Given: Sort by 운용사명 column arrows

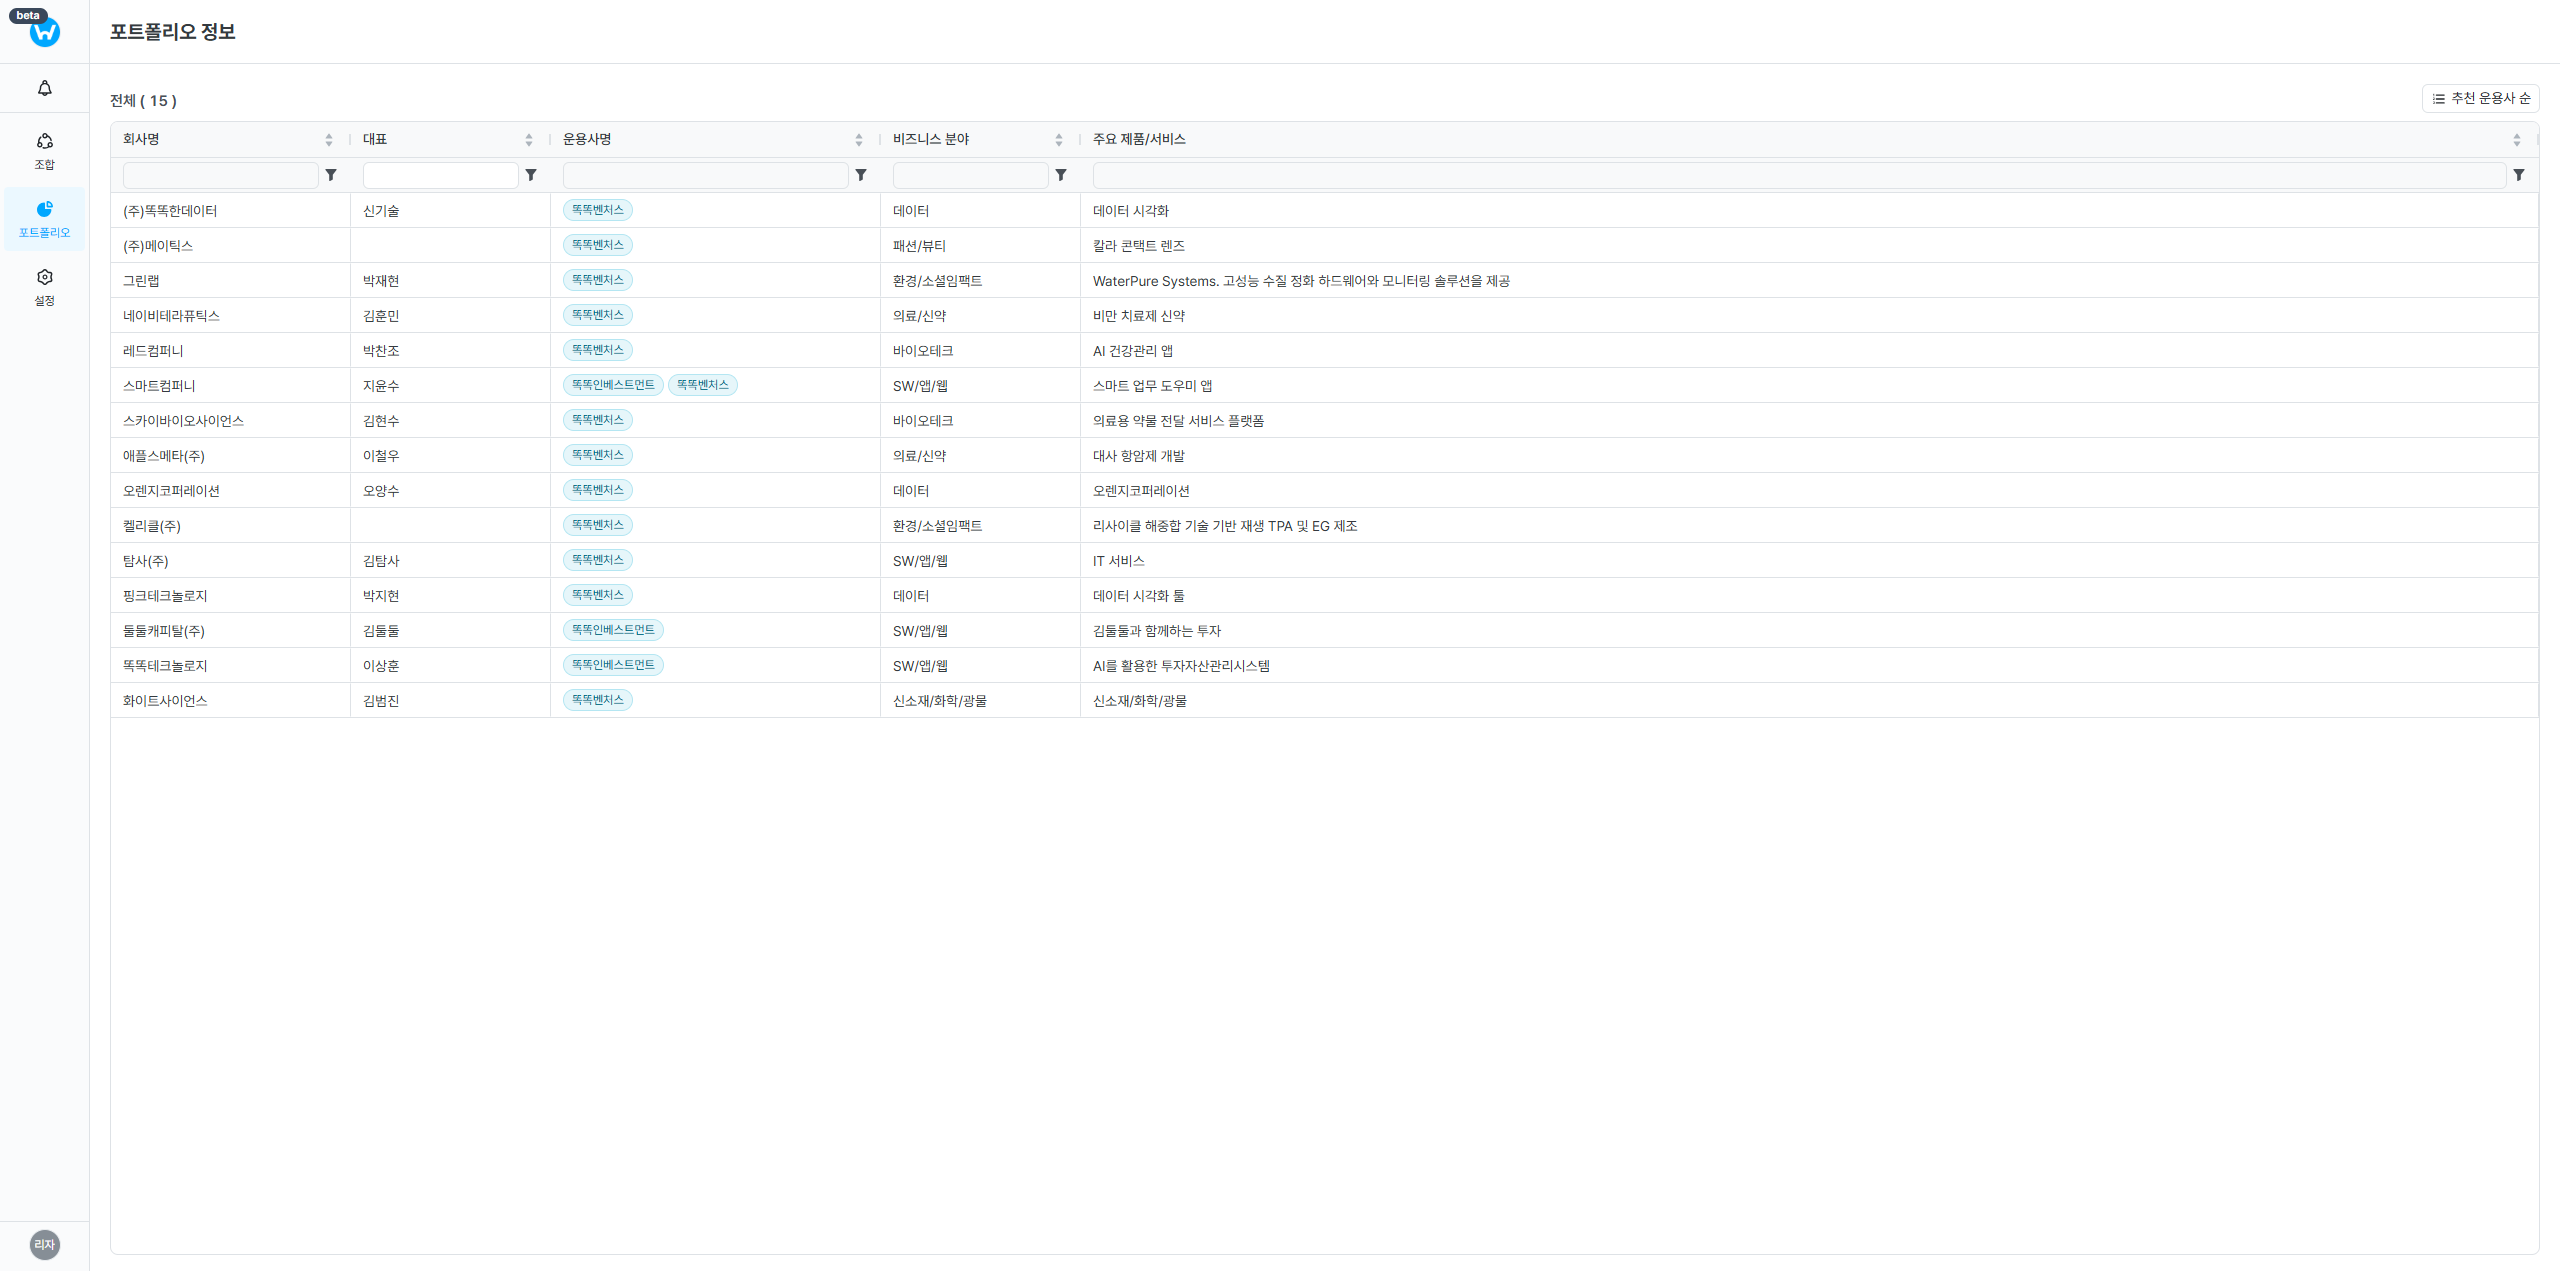Looking at the screenshot, I should [x=858, y=140].
